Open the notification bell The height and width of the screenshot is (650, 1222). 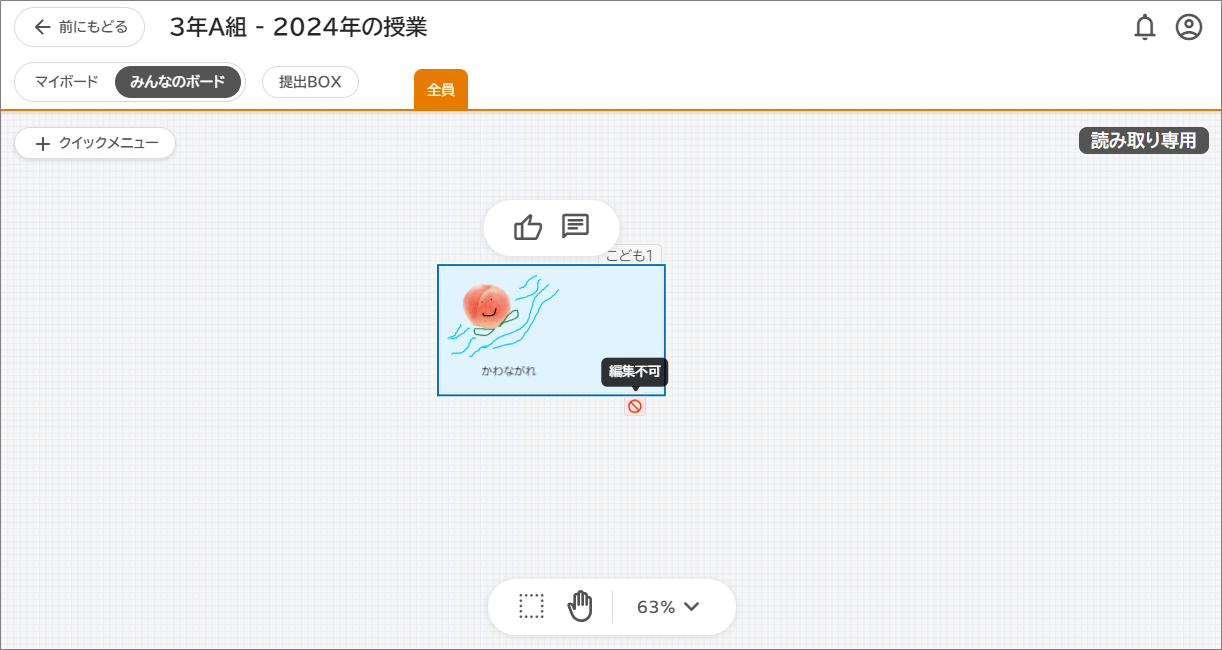click(x=1145, y=27)
